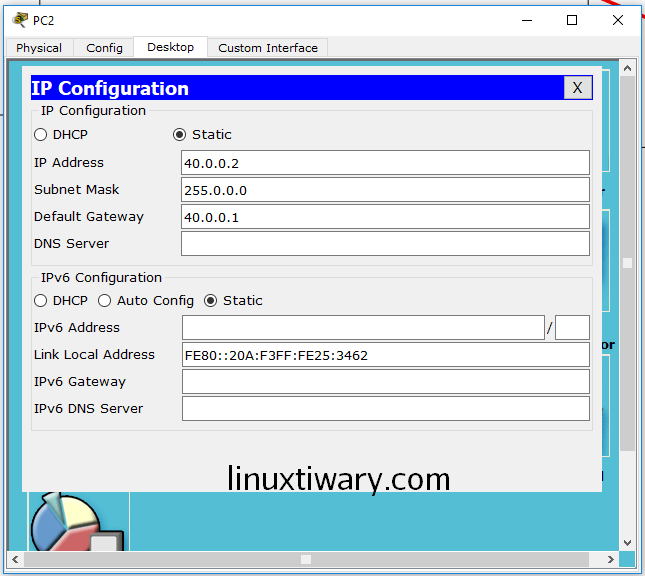Click the IP Address field showing 40.0.0.2

tap(385, 163)
